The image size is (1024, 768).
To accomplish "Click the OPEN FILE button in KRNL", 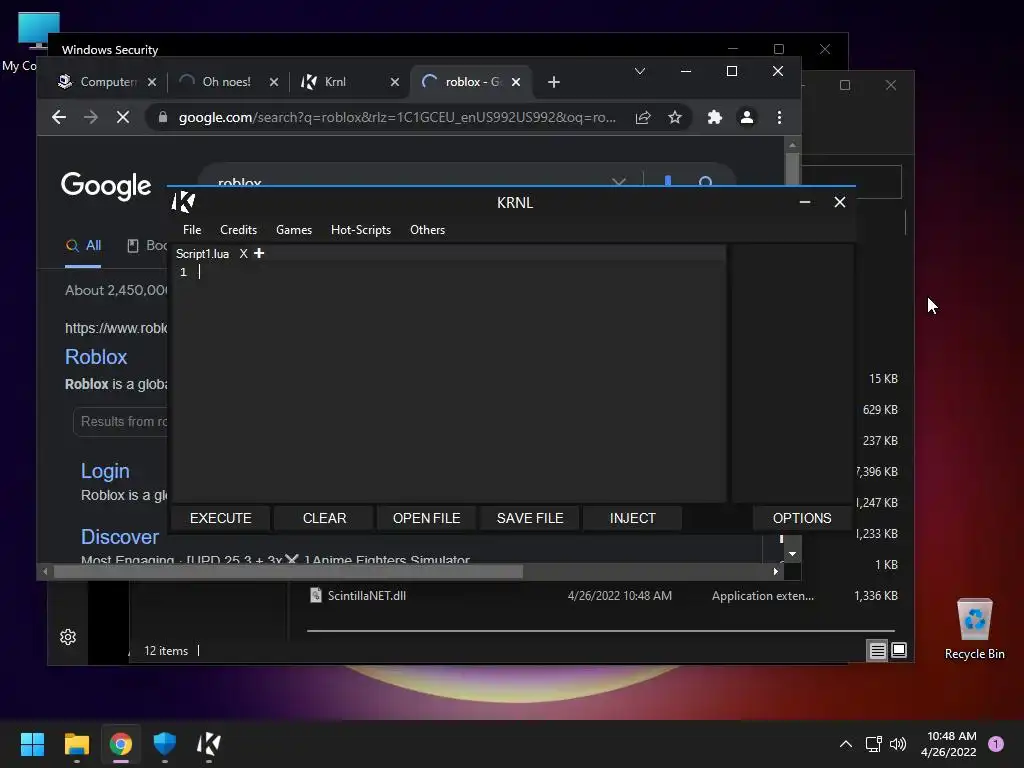I will coord(426,518).
